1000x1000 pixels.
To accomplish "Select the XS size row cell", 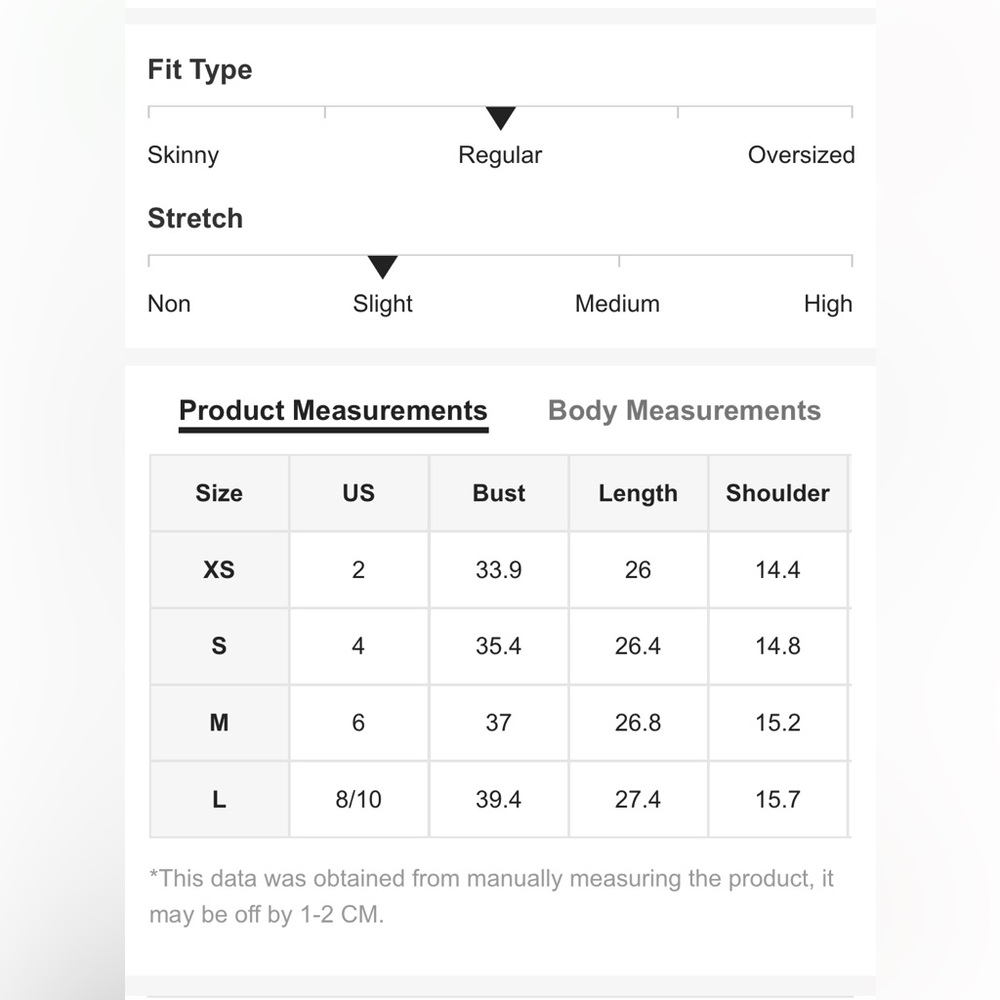I will click(219, 570).
